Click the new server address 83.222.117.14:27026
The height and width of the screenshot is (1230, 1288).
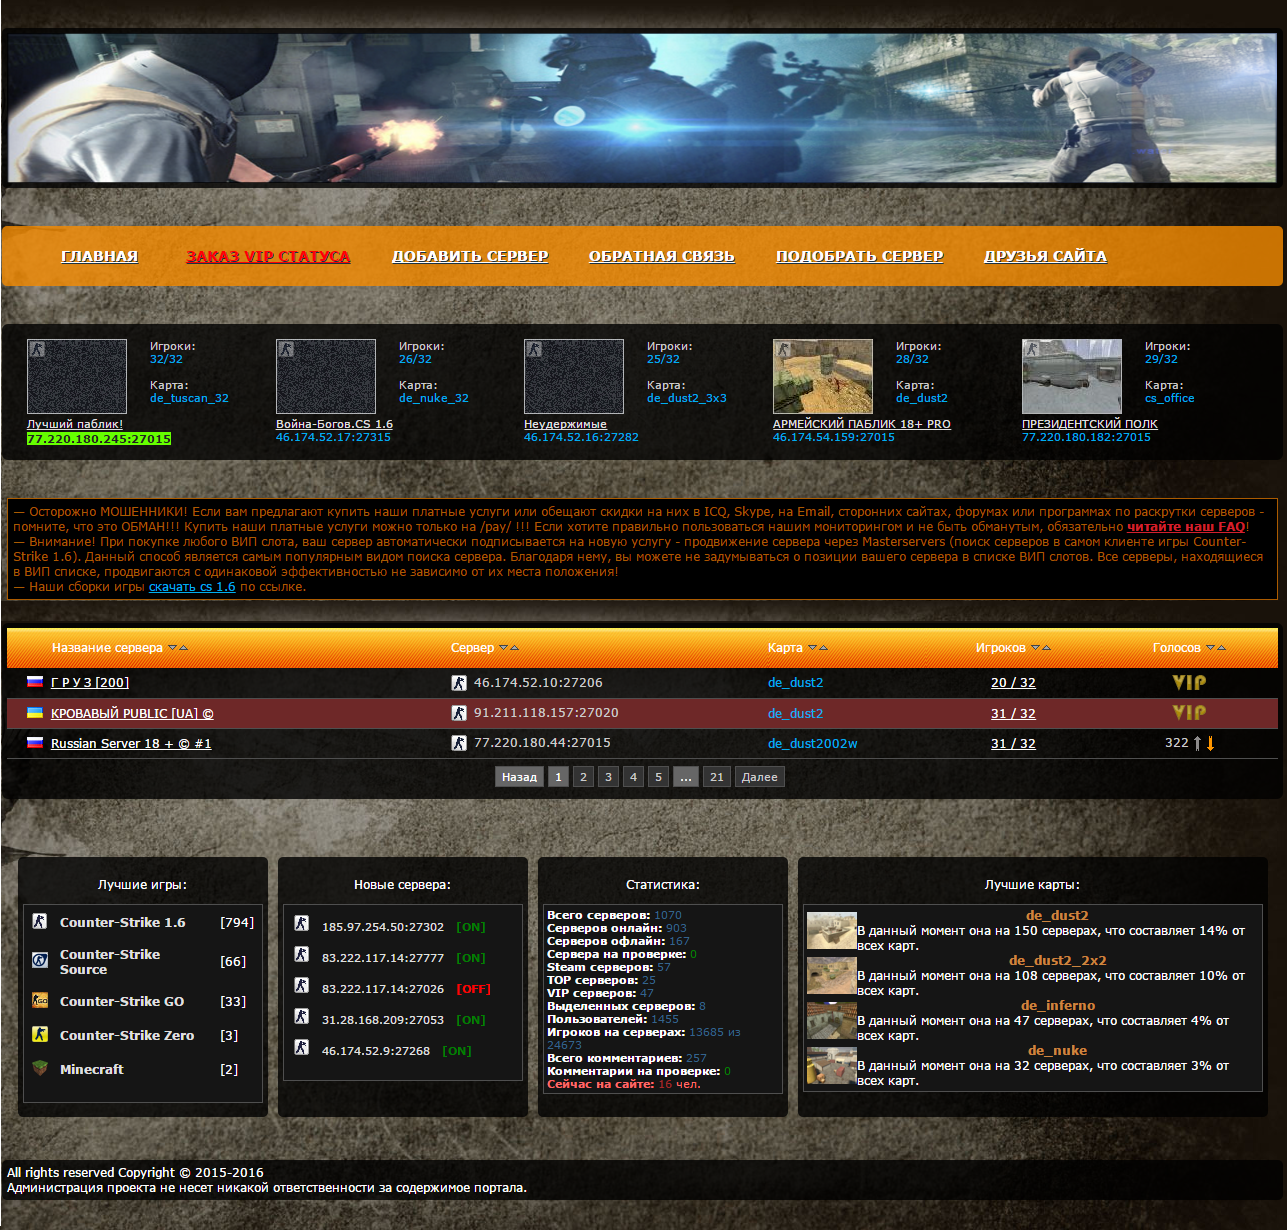[x=383, y=989]
